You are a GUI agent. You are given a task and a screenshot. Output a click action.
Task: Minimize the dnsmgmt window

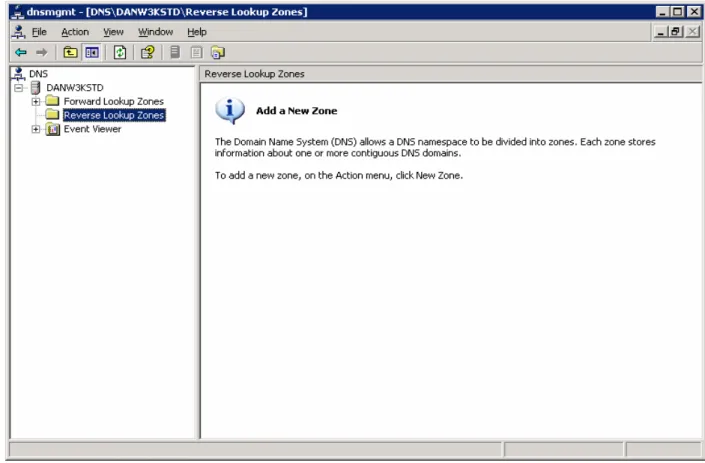(x=661, y=12)
